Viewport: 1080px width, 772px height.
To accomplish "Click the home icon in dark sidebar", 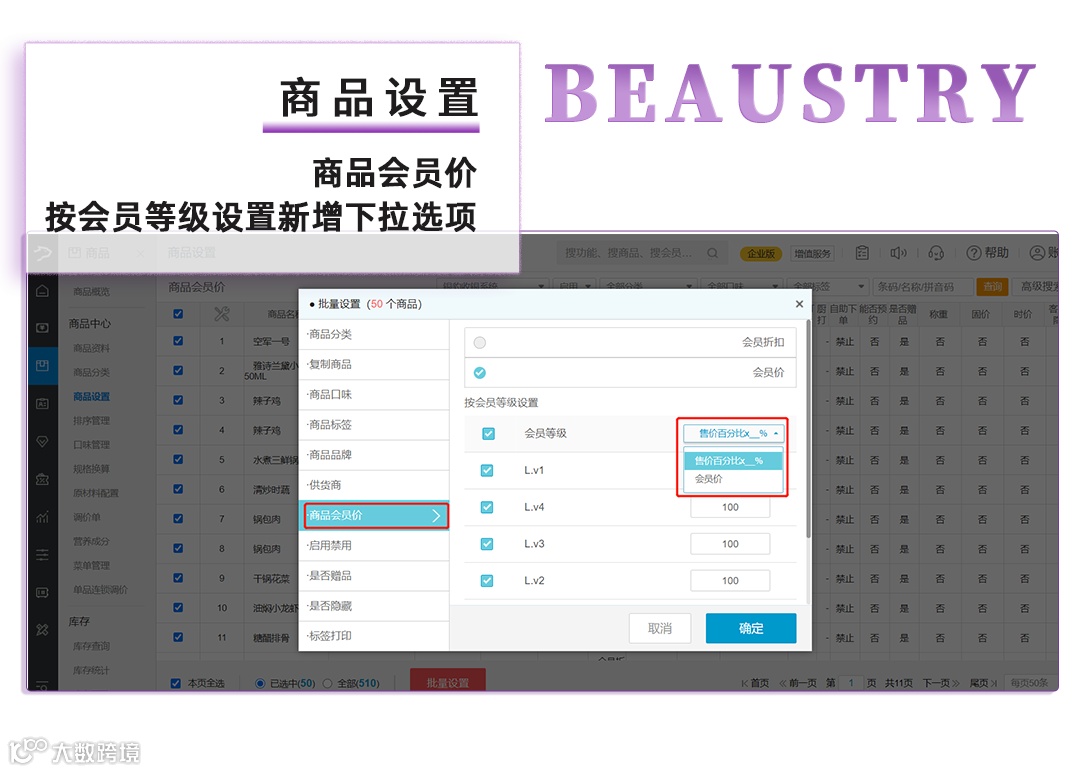I will (x=42, y=291).
